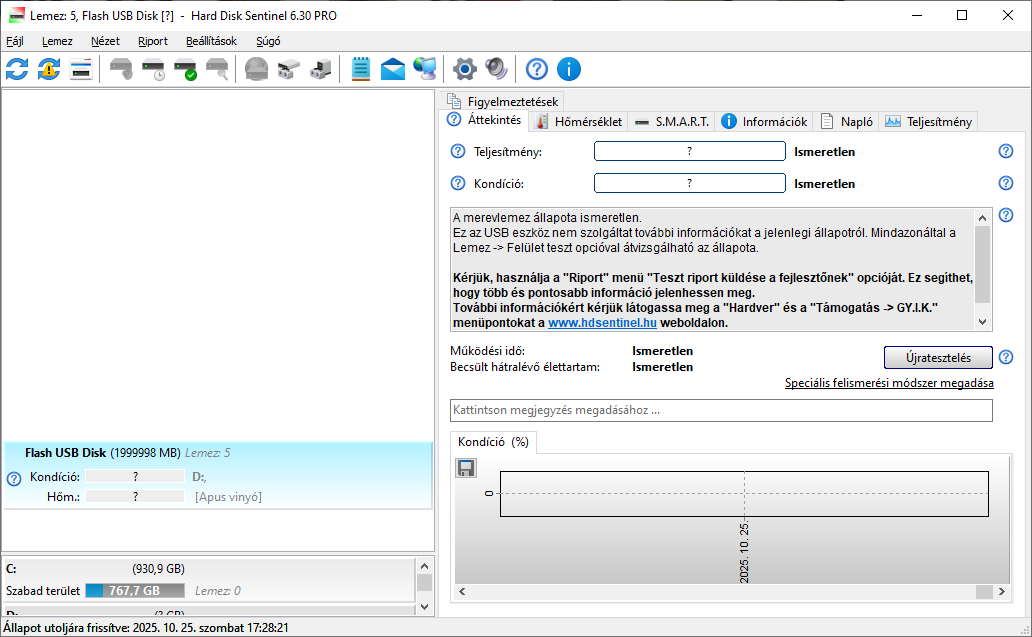Click the blue info circle toolbar icon
The width and height of the screenshot is (1032, 637).
click(569, 69)
